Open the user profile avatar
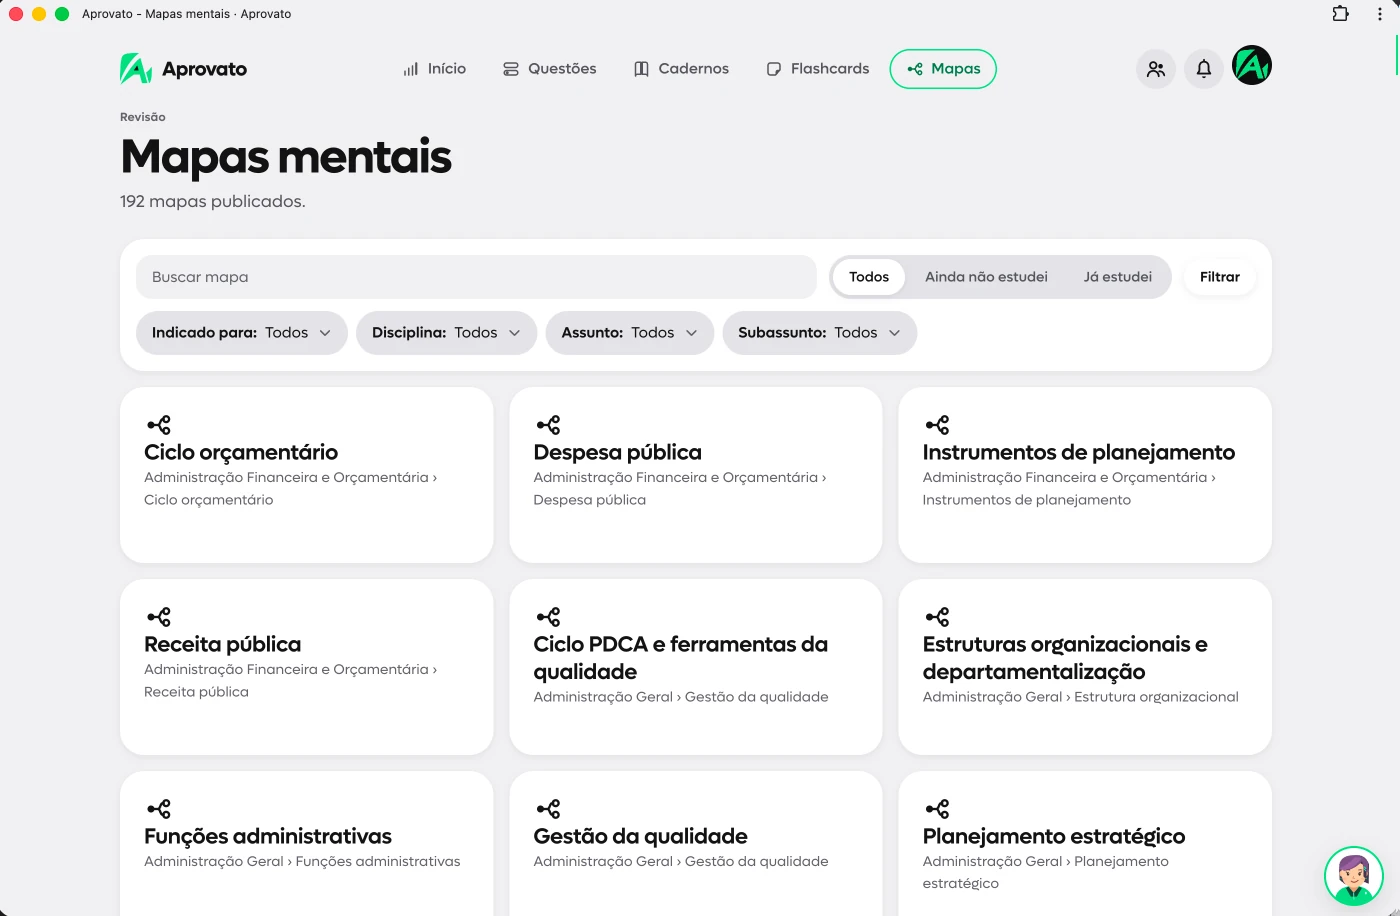This screenshot has width=1400, height=916. pyautogui.click(x=1252, y=66)
